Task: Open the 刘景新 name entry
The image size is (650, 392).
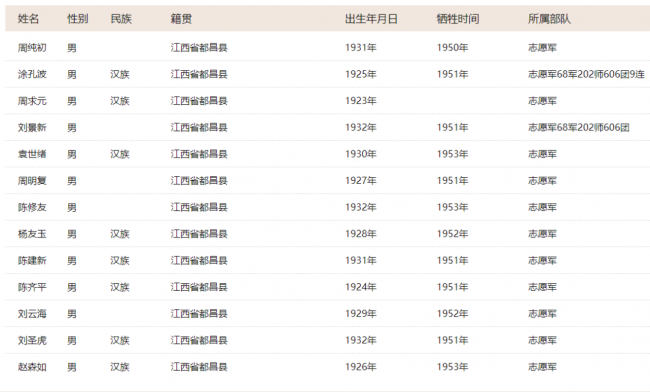Action: (32, 127)
